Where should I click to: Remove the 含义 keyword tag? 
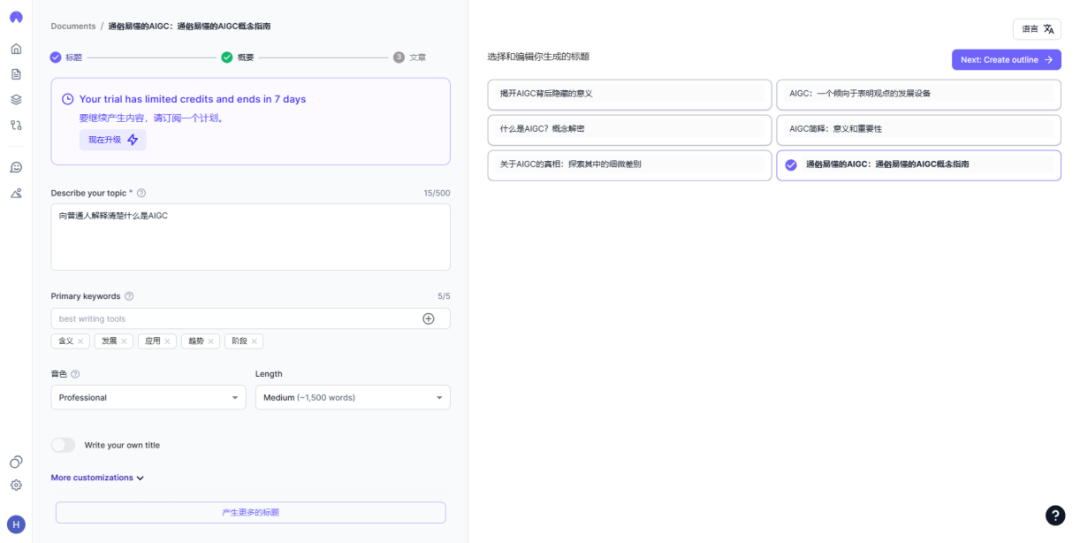click(81, 341)
